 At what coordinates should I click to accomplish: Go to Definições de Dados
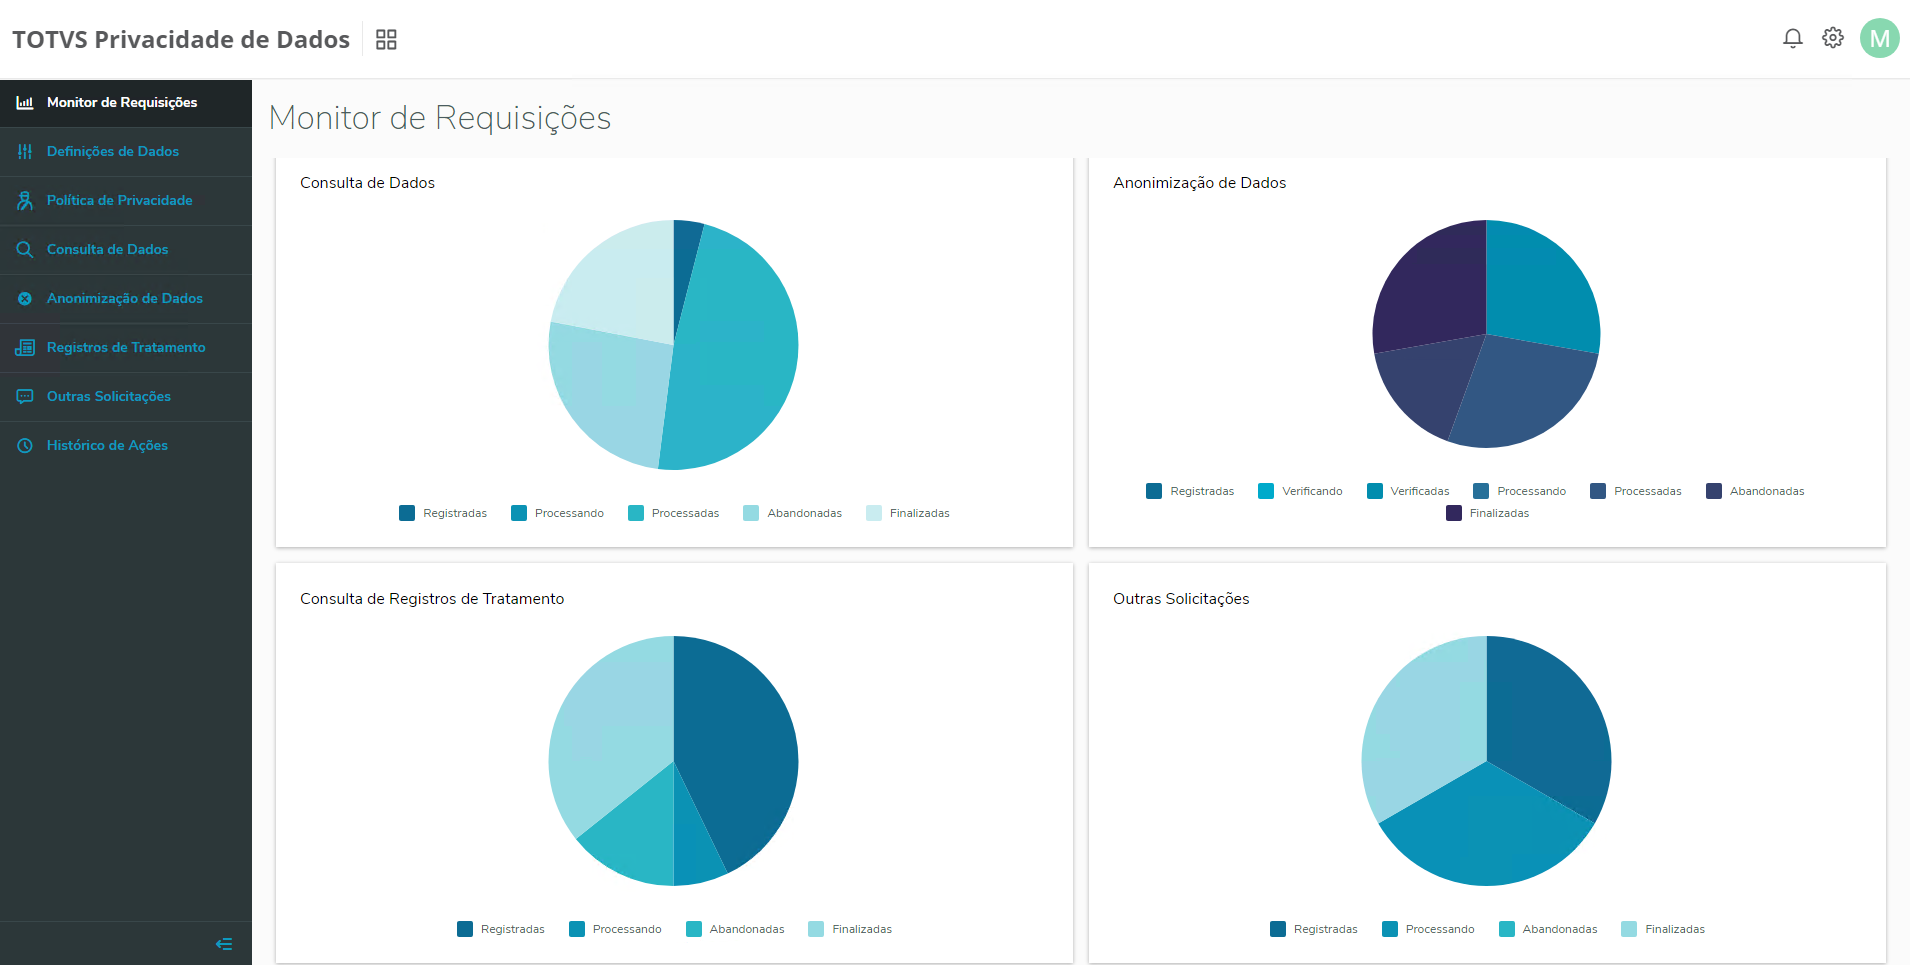click(126, 152)
